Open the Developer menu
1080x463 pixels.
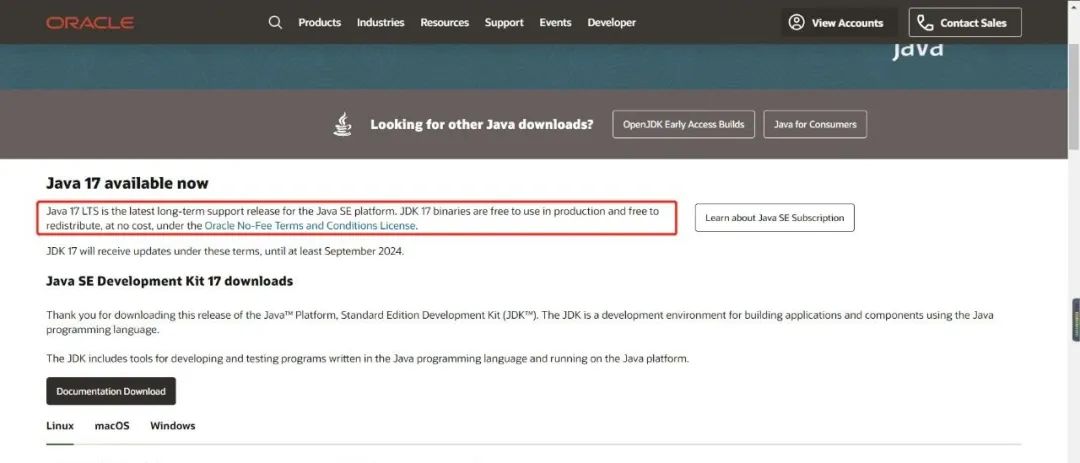pyautogui.click(x=612, y=23)
